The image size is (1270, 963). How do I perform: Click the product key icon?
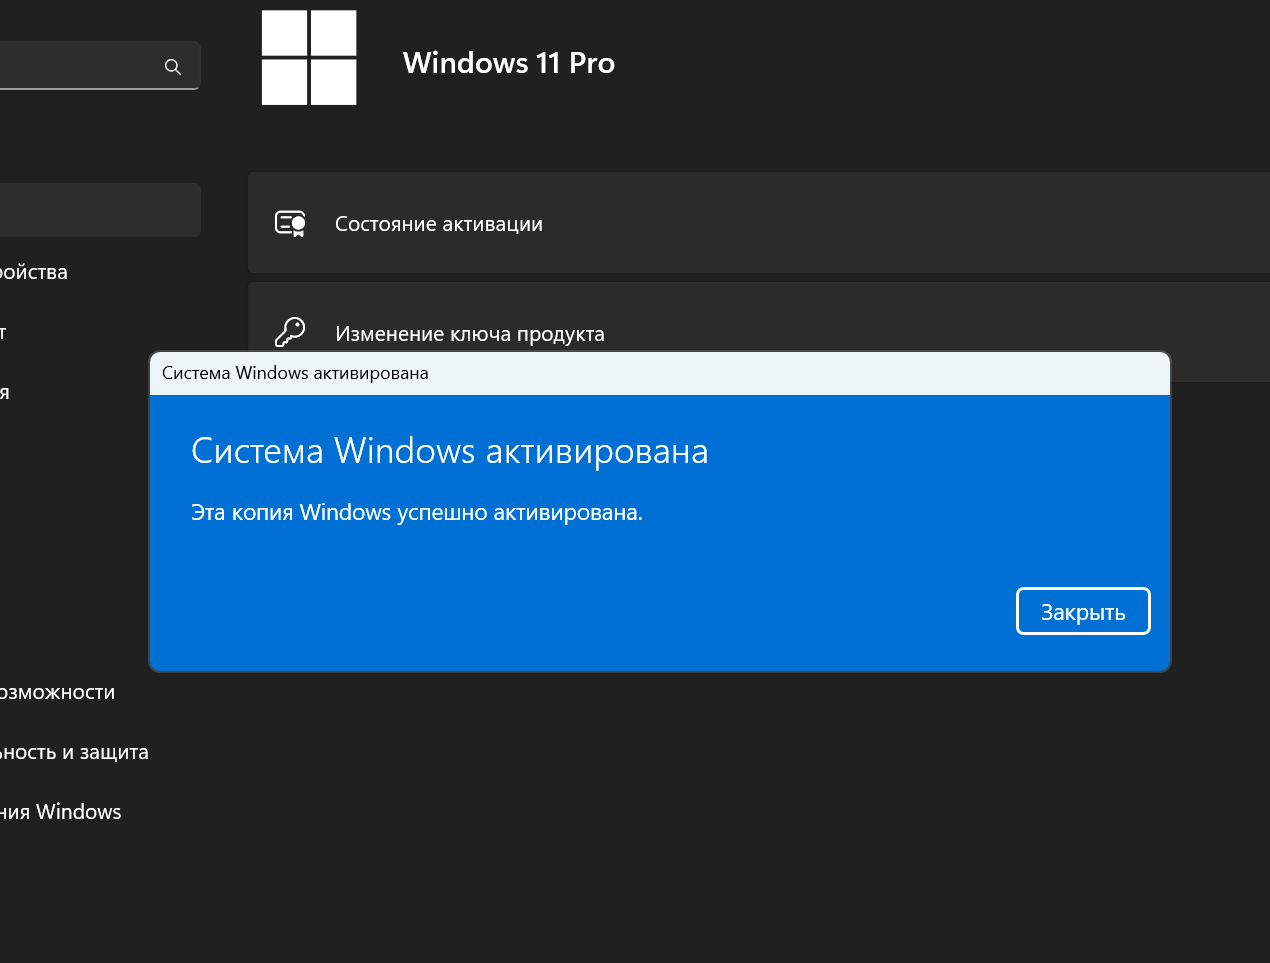290,332
